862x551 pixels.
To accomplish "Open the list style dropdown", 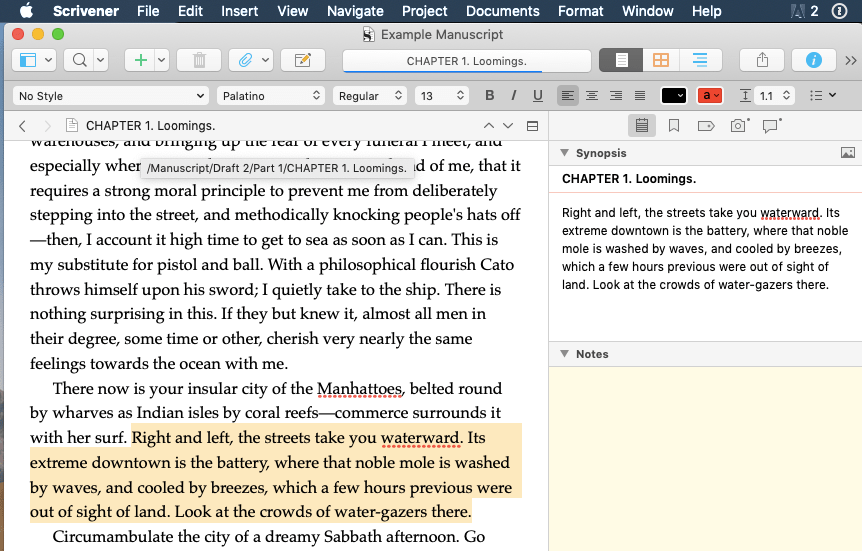I will tap(823, 96).
